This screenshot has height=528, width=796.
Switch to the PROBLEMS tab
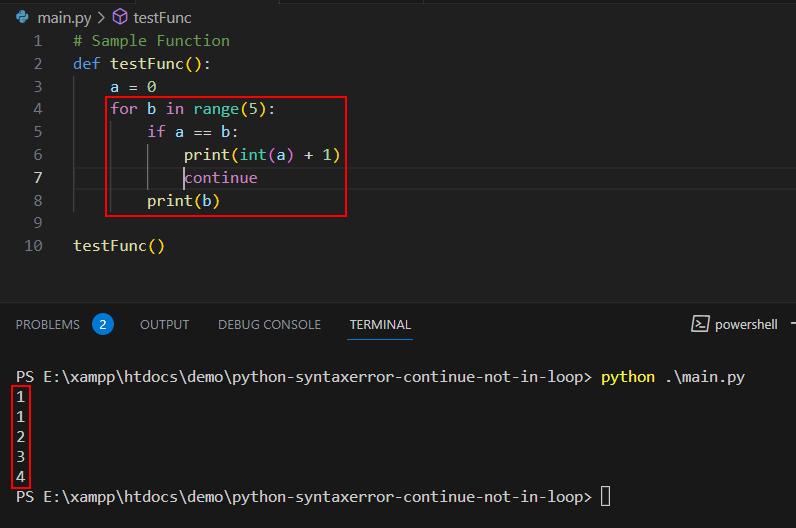tap(48, 324)
